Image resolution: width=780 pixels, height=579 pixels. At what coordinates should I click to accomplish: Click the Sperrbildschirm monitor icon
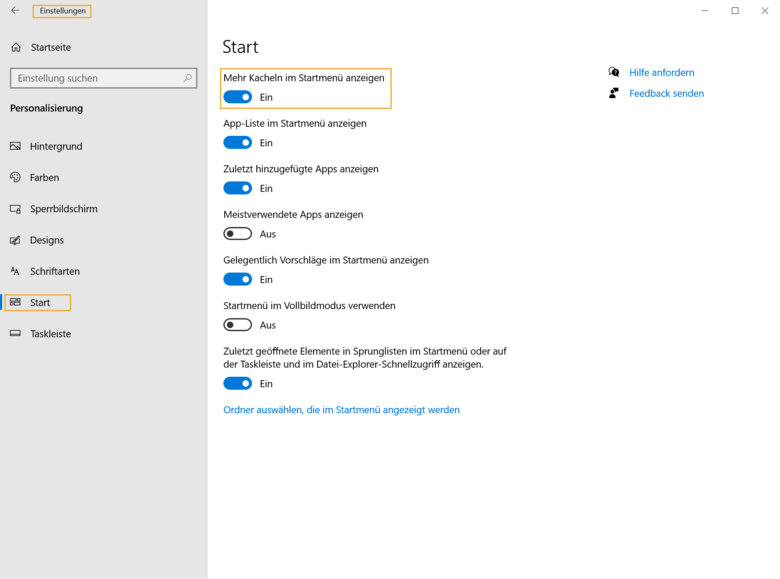point(15,209)
